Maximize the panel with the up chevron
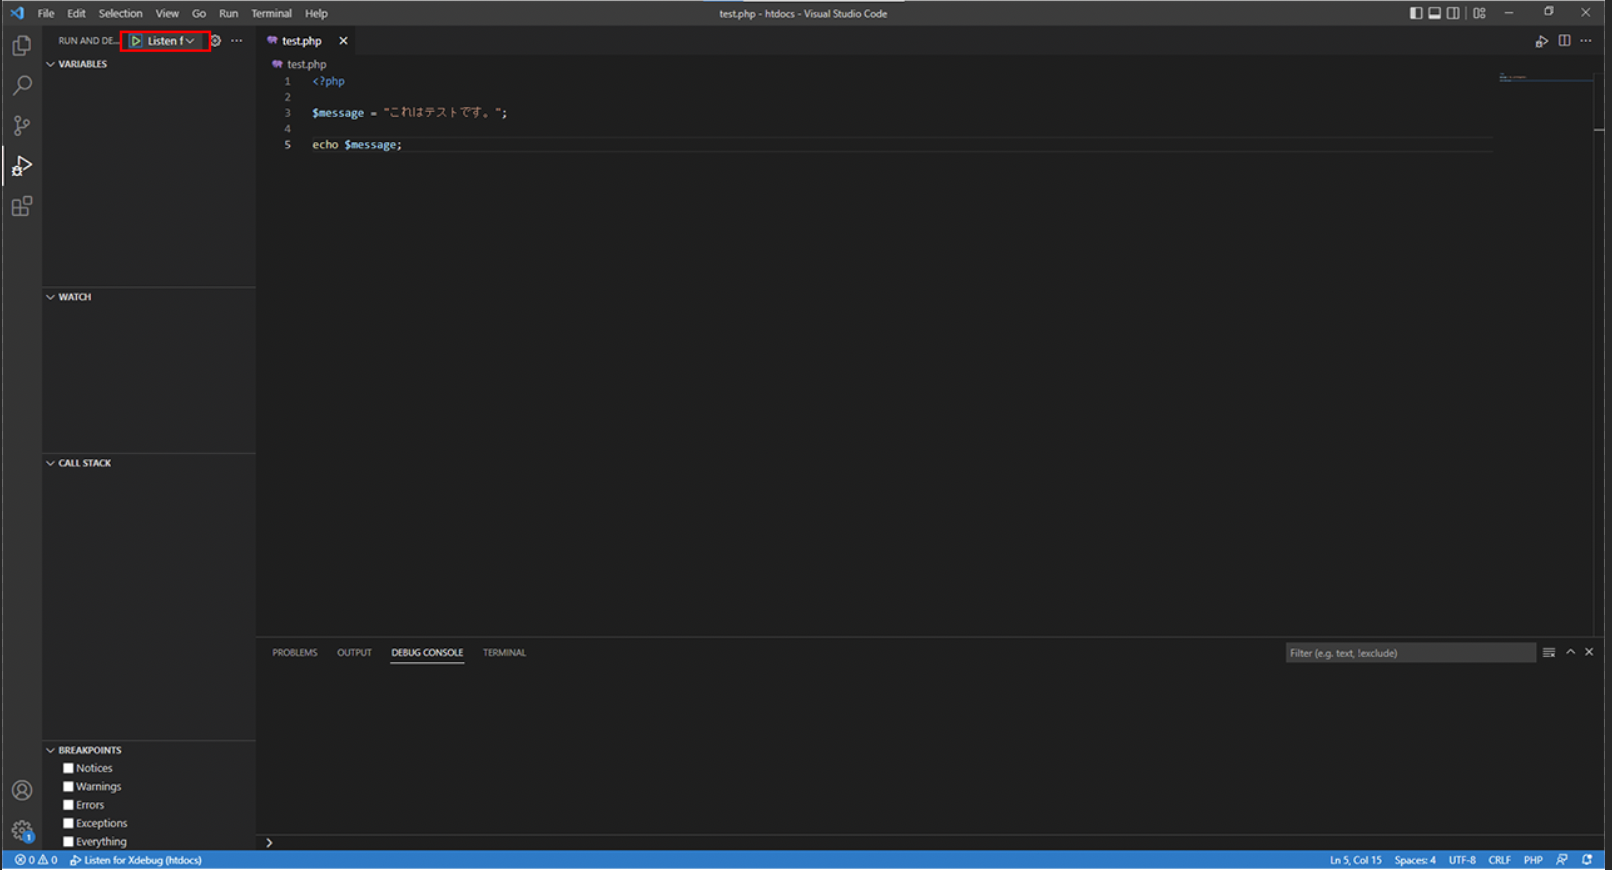1612x870 pixels. coord(1571,652)
